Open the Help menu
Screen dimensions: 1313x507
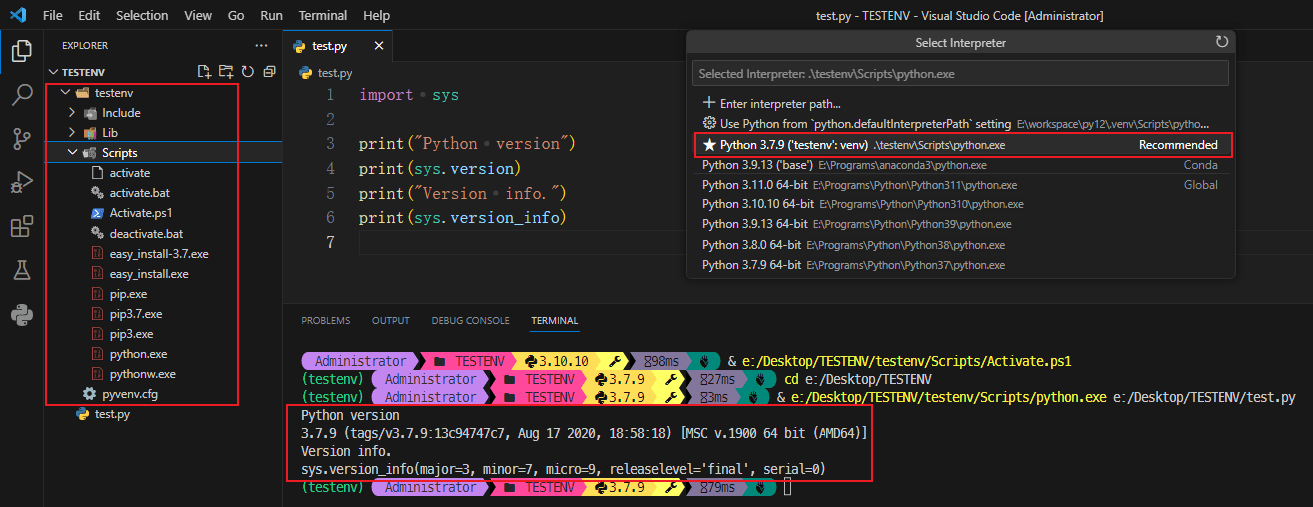point(377,15)
